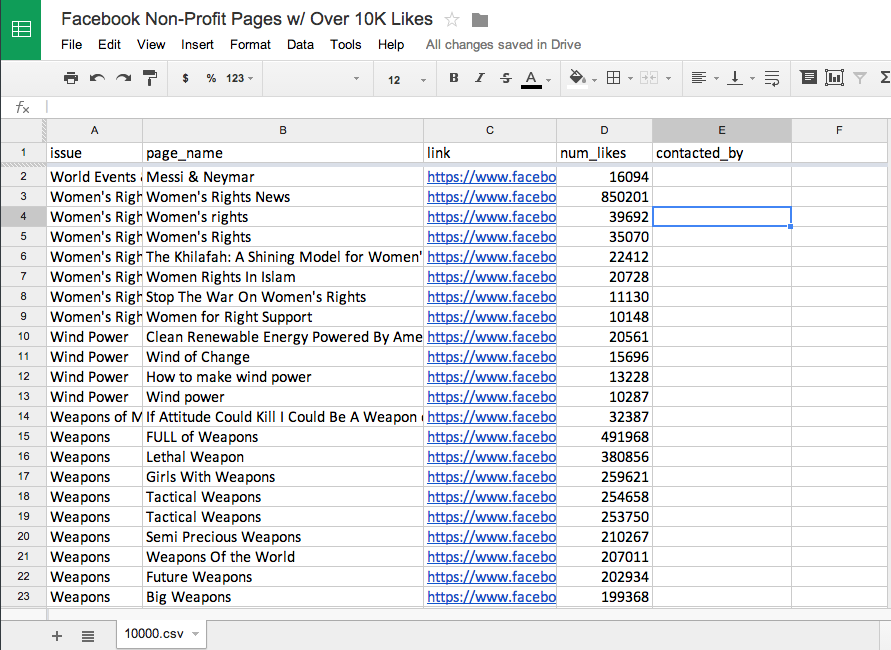Select the cell with 491968
This screenshot has height=650, width=891.
click(604, 437)
